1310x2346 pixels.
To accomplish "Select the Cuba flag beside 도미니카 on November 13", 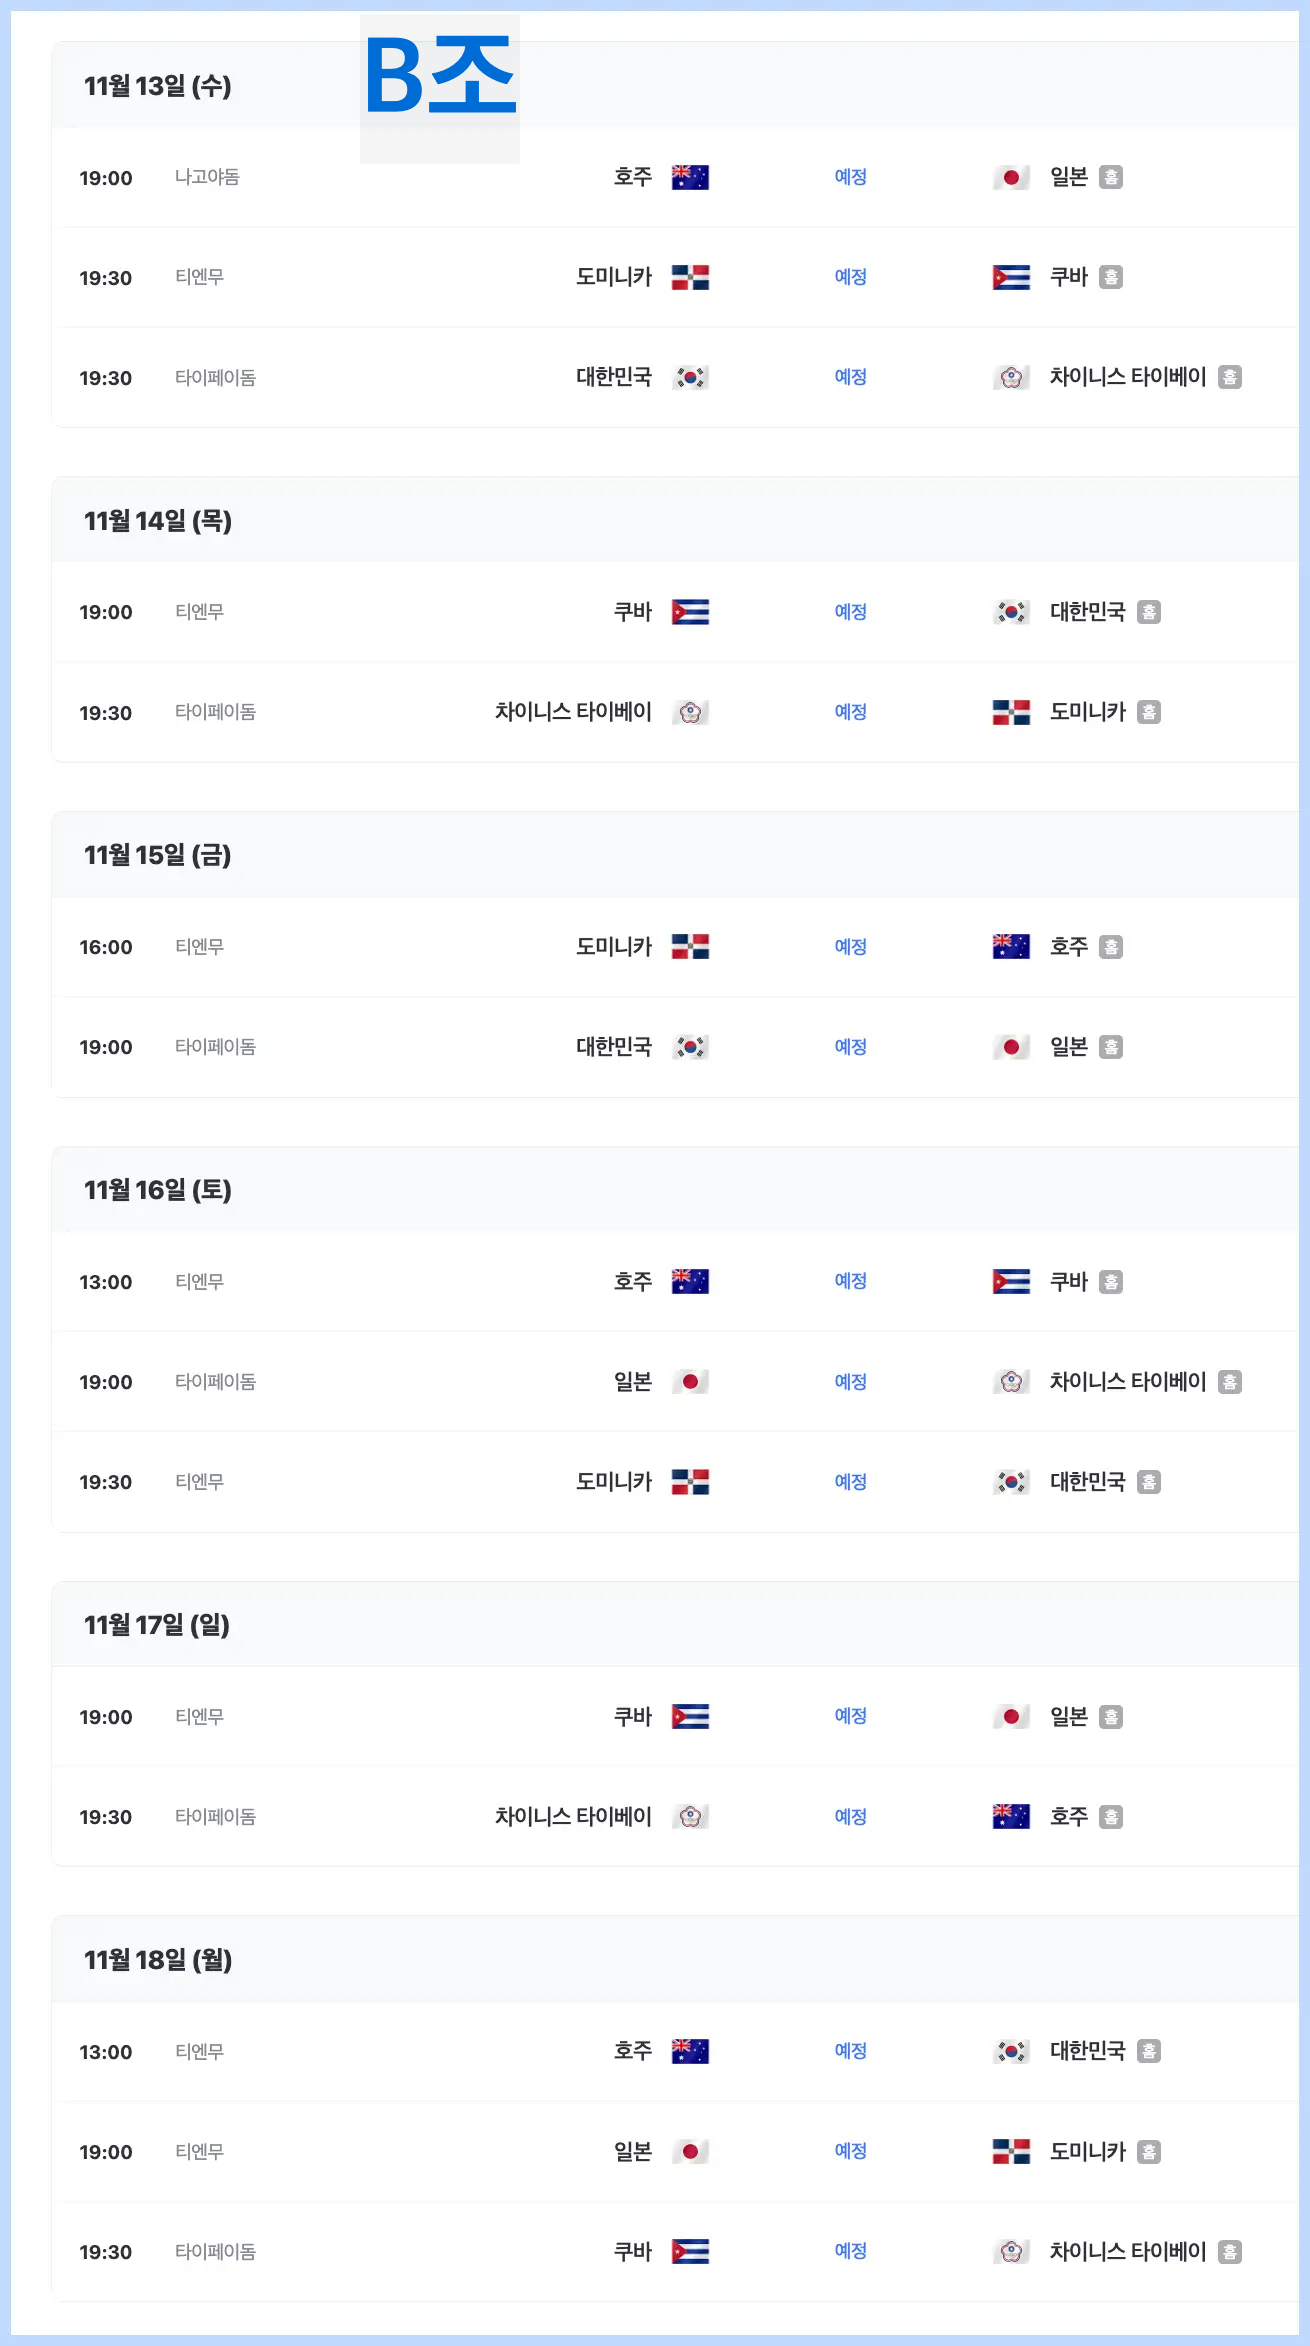I will 1012,278.
